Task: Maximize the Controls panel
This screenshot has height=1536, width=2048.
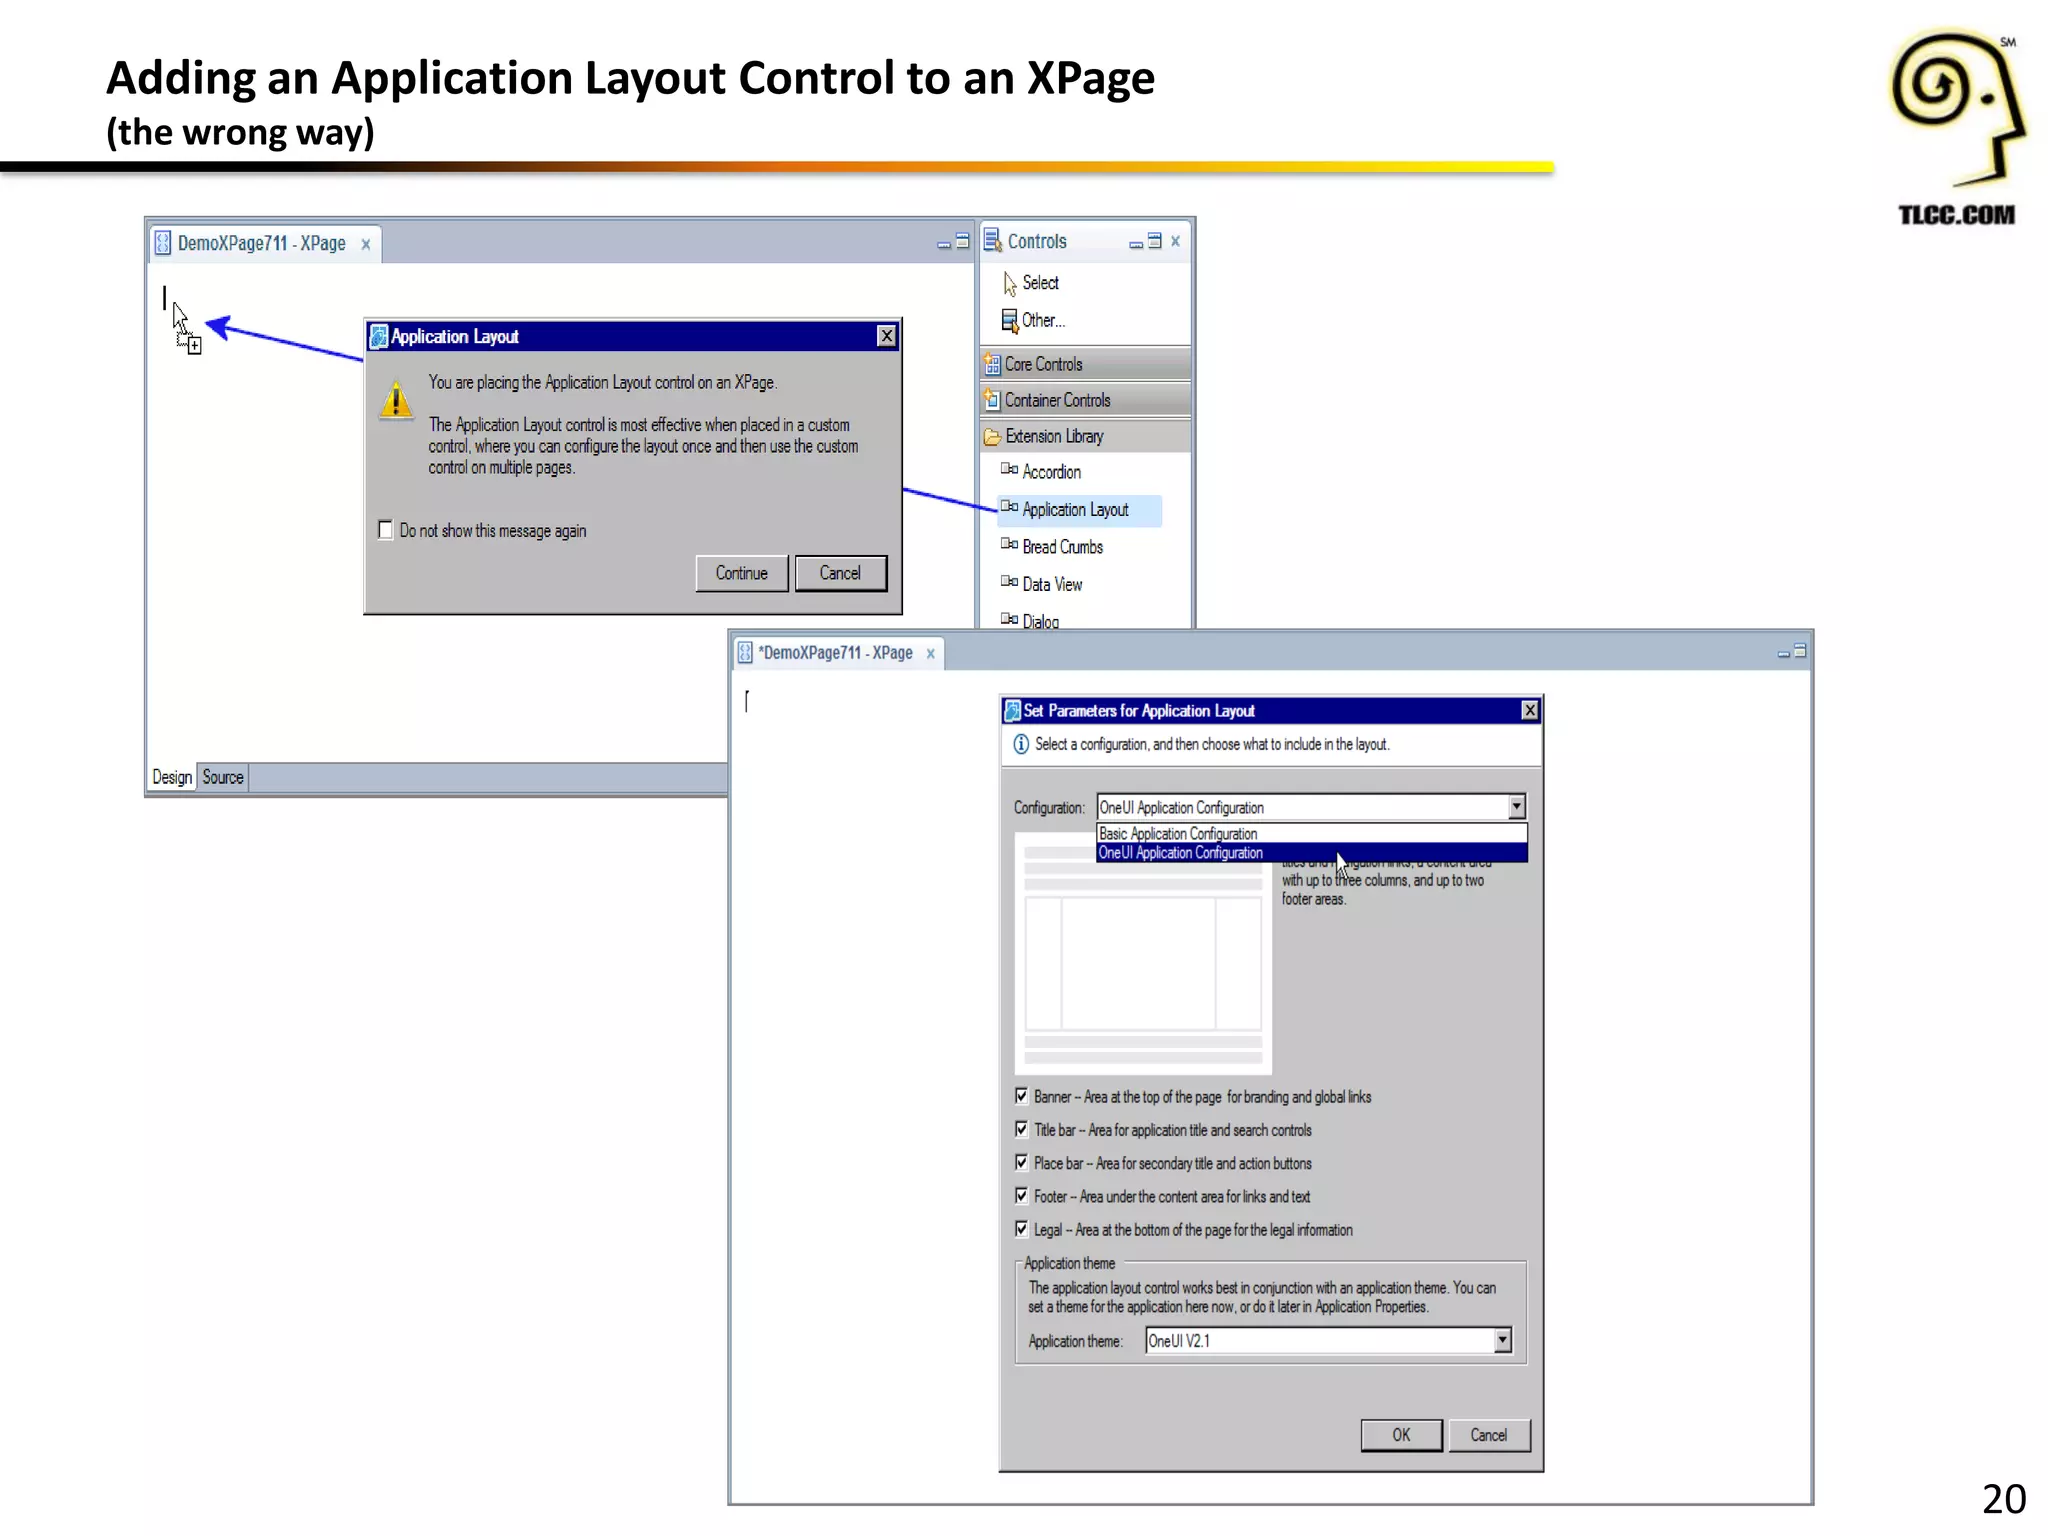Action: pyautogui.click(x=1155, y=241)
